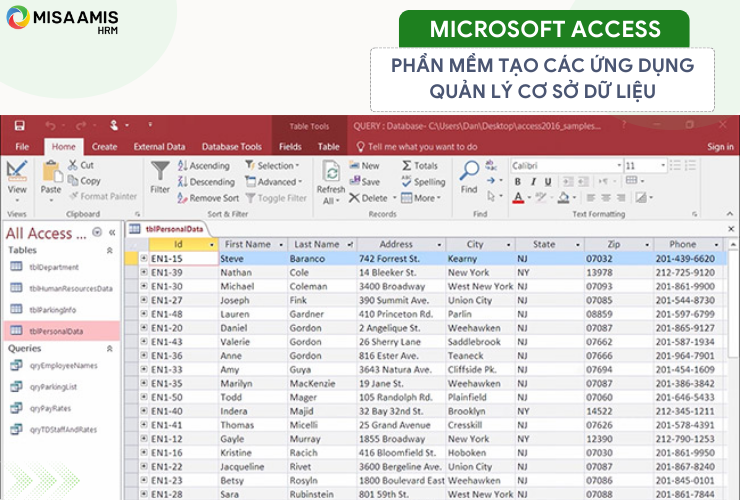
Task: Open the qryEmployeeNames query
Action: pyautogui.click(x=63, y=365)
